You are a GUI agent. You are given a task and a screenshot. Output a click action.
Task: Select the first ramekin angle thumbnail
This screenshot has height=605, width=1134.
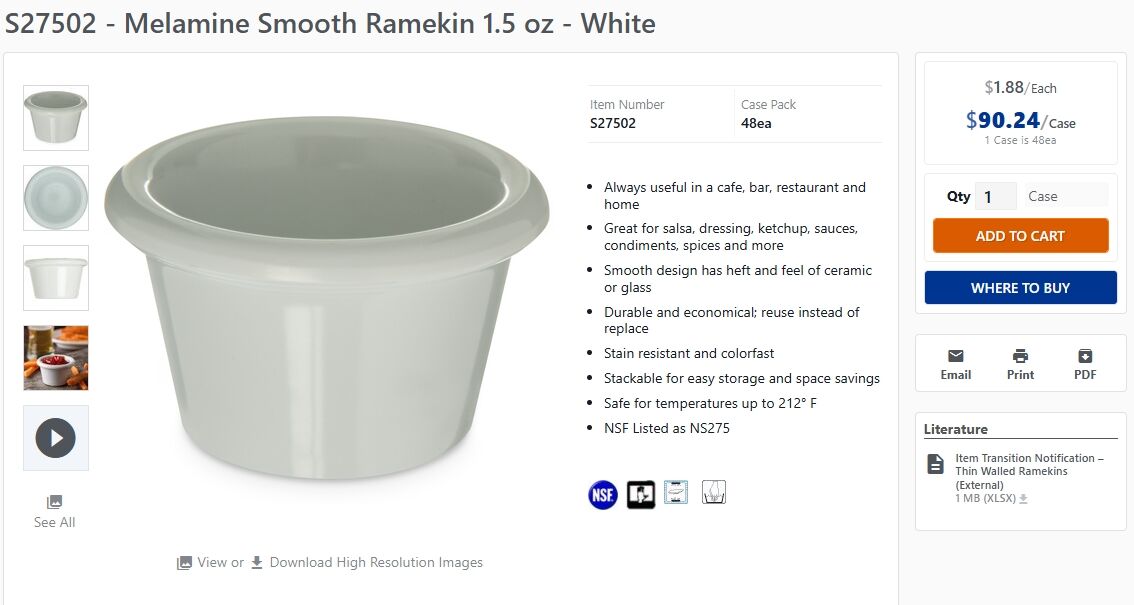coord(56,118)
